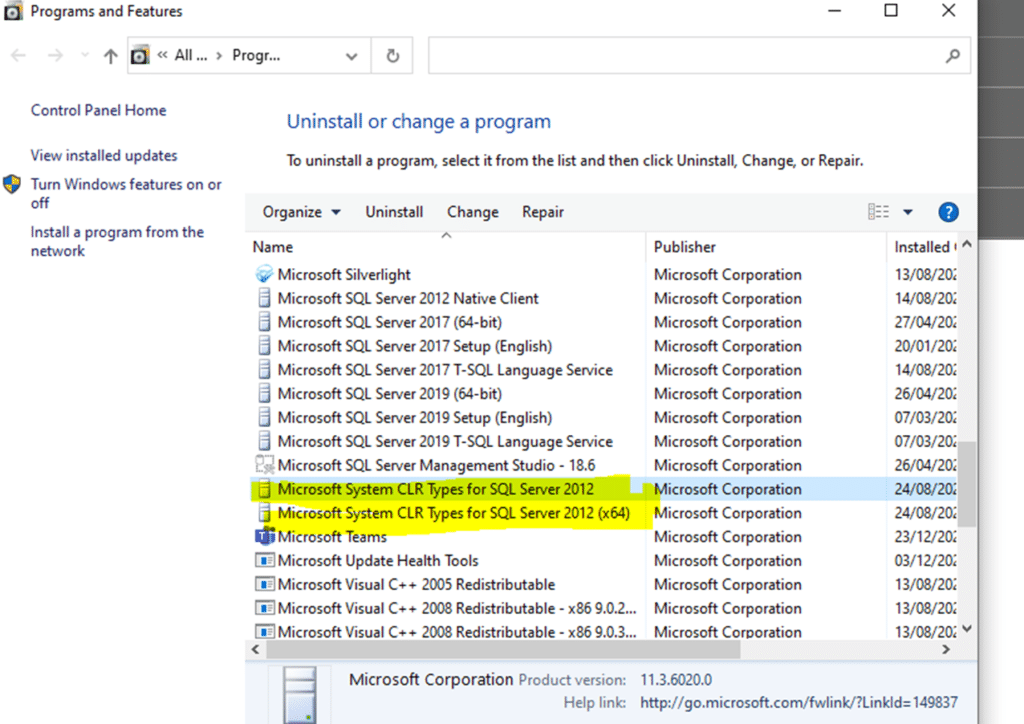The height and width of the screenshot is (724, 1024).
Task: Select SQL Server 2019 T-SQL Language Service icon
Action: (x=264, y=441)
